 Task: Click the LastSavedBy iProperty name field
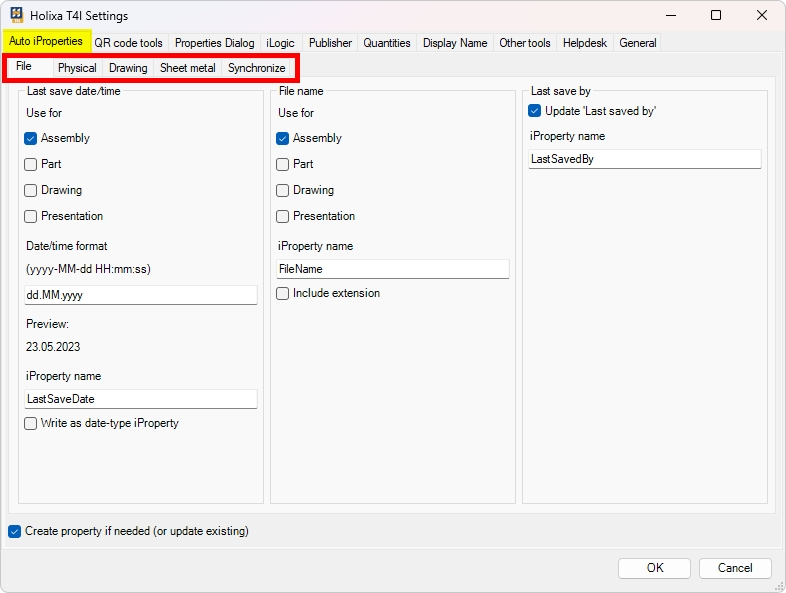644,159
